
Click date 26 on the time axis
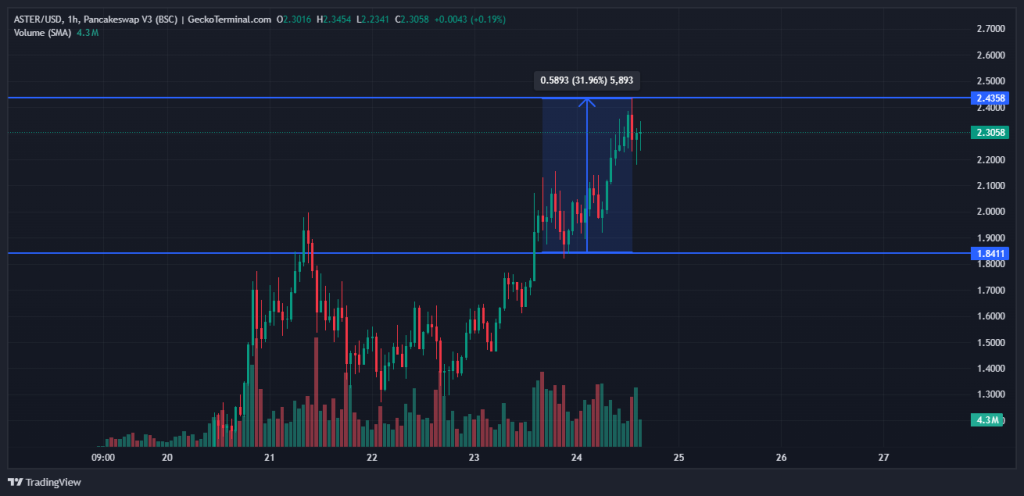[x=781, y=457]
